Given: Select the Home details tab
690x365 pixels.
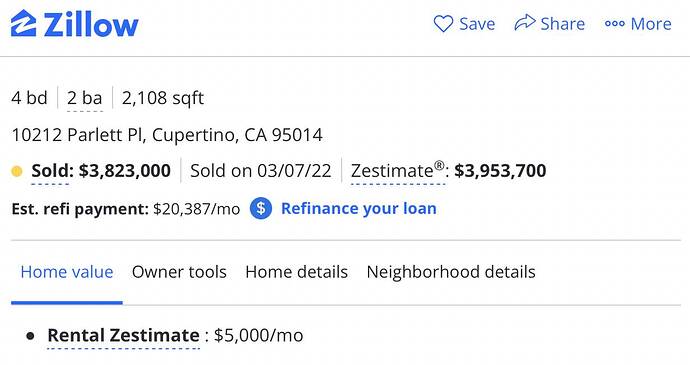Looking at the screenshot, I should 297,272.
